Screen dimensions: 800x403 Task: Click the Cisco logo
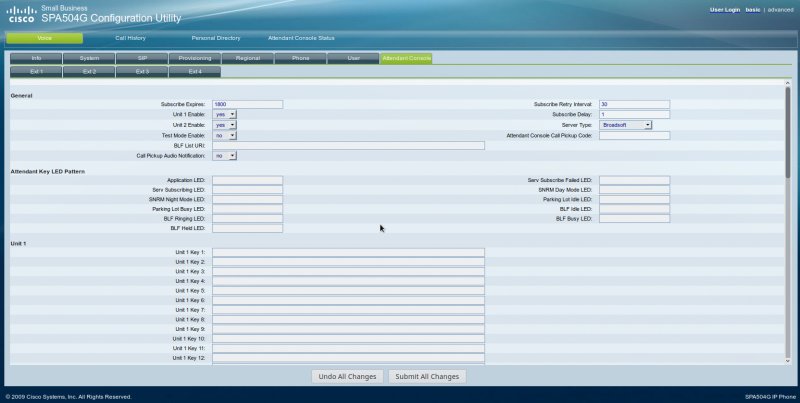[21, 15]
